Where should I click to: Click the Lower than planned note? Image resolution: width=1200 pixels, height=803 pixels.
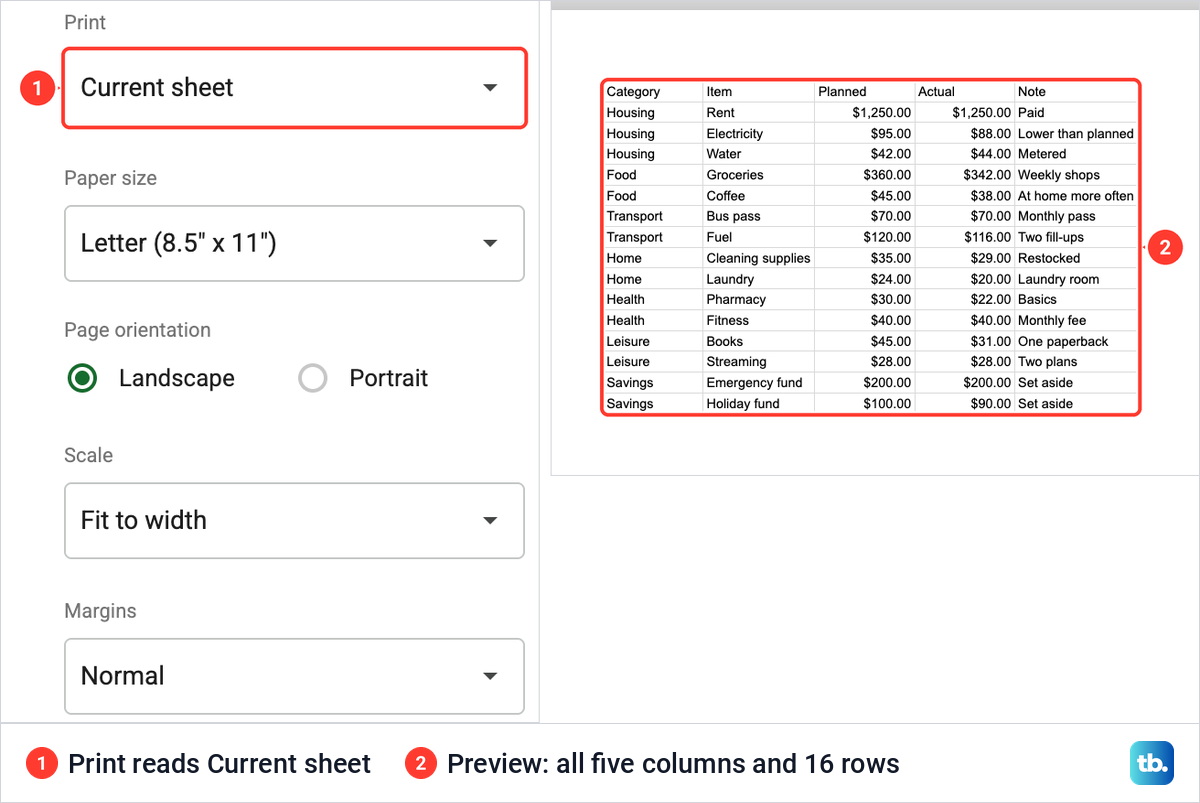pos(1076,134)
